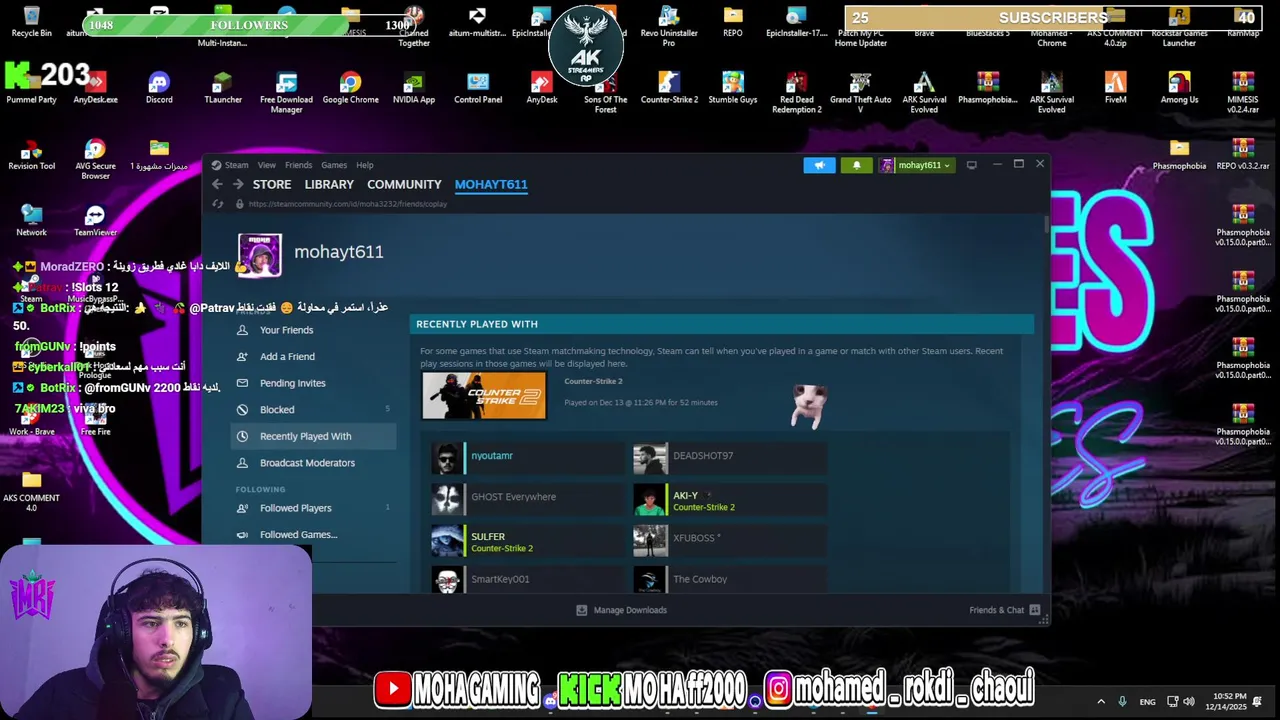The width and height of the screenshot is (1280, 720).
Task: Open the mohayt611 profile name link
Action: pyautogui.click(x=339, y=252)
